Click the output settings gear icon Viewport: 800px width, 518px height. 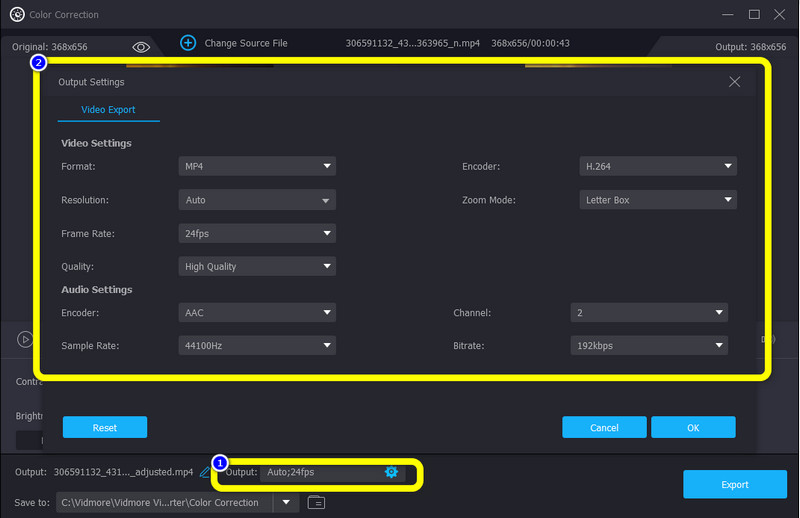pos(391,472)
